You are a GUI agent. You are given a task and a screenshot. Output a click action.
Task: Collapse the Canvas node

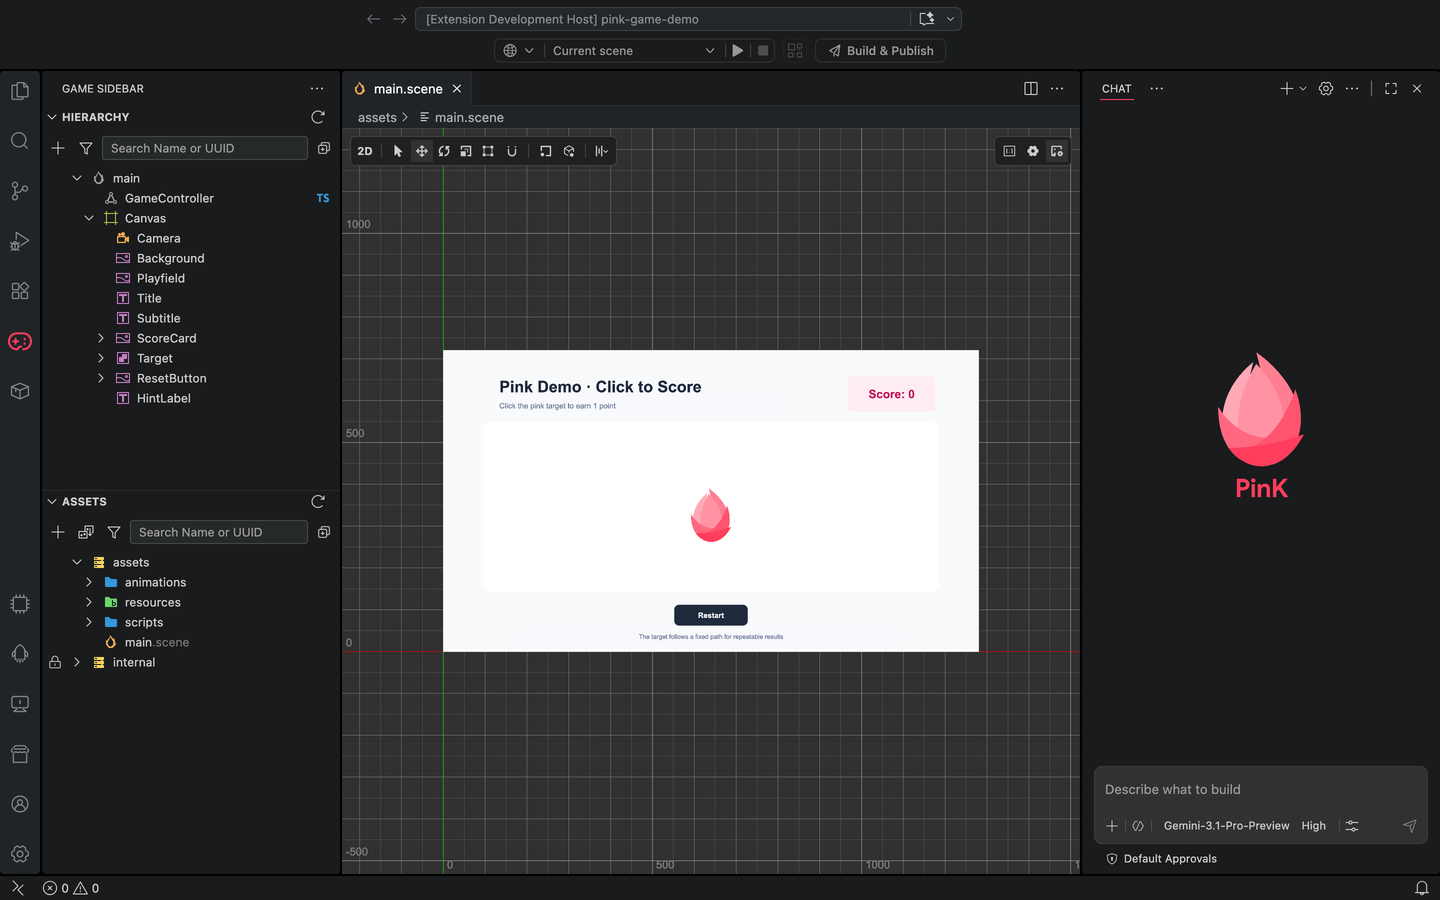point(89,218)
